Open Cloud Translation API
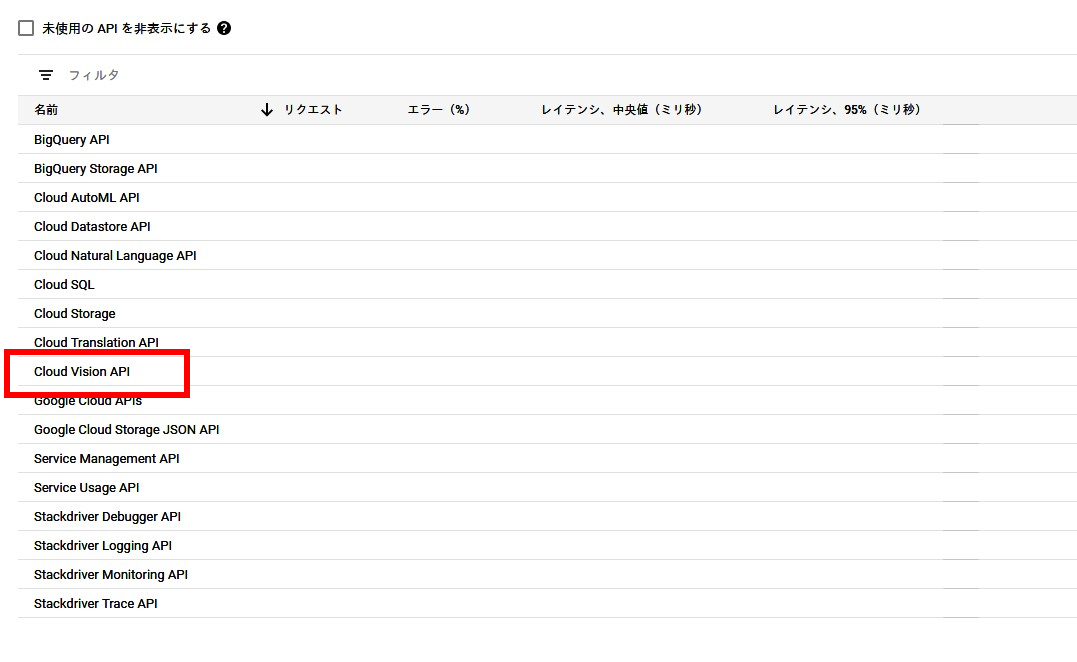The image size is (1077, 662). click(96, 343)
